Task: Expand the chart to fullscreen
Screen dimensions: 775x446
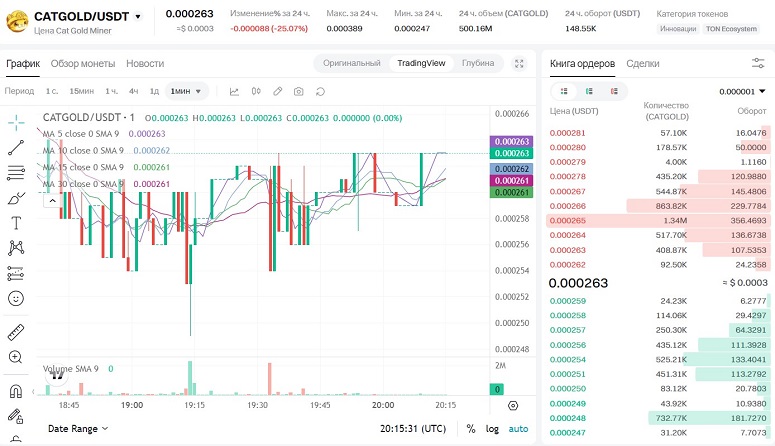Action: coord(519,63)
